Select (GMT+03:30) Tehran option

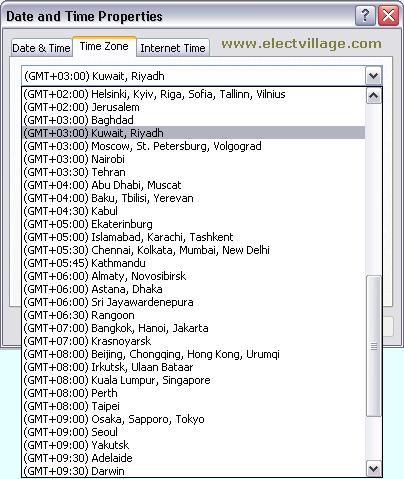click(193, 172)
